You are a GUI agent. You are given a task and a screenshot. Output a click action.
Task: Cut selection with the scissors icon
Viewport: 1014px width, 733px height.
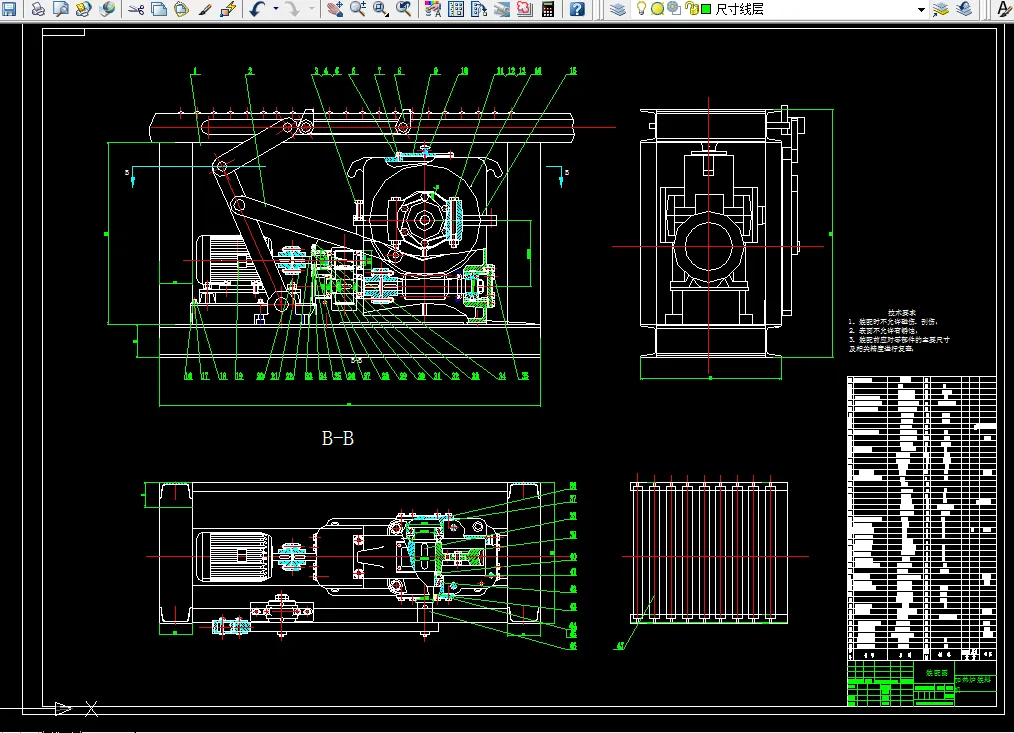tap(136, 8)
